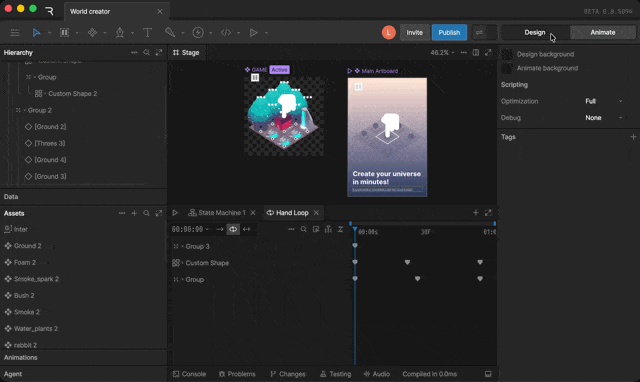Expand the Animations section
This screenshot has height=382, width=640.
pyautogui.click(x=83, y=358)
